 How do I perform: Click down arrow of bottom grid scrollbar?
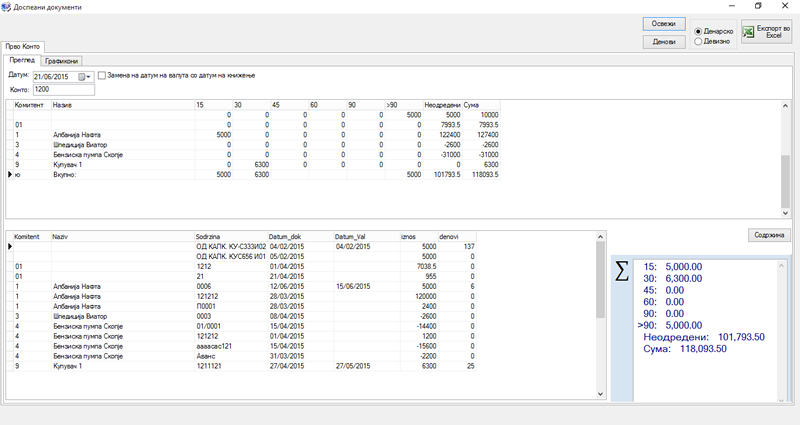(x=600, y=394)
